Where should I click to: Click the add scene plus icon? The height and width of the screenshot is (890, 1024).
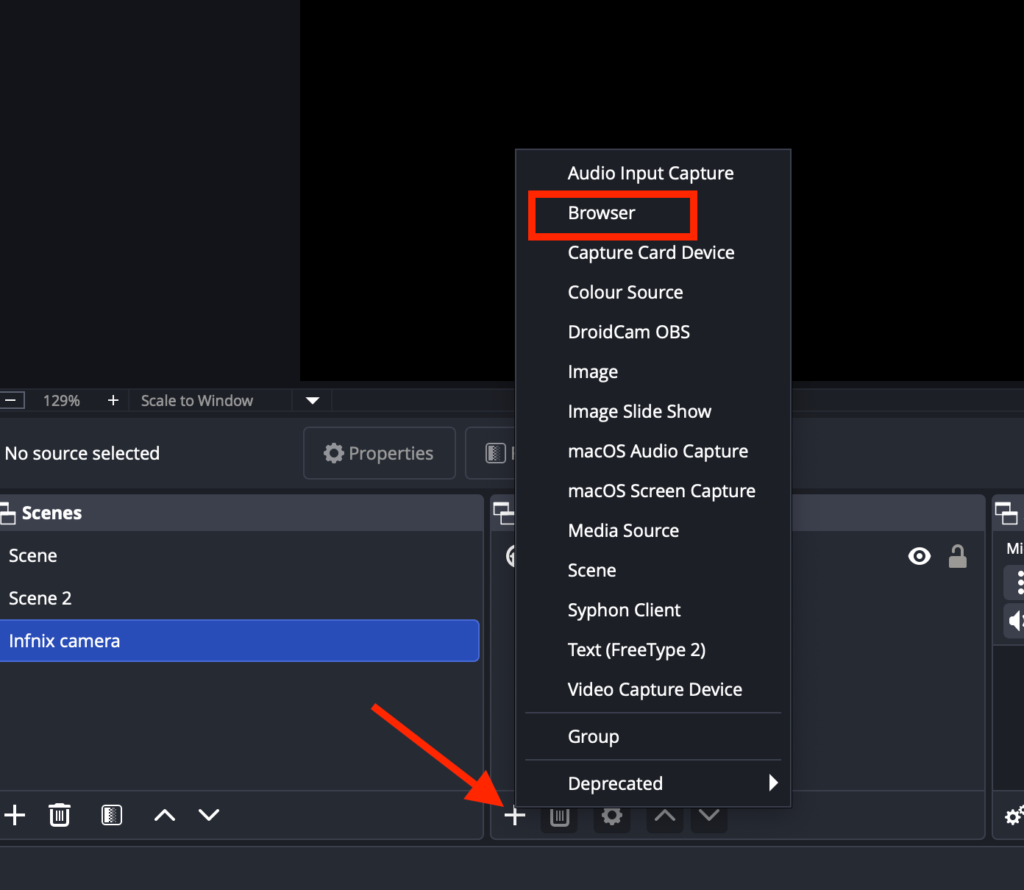pyautogui.click(x=15, y=815)
